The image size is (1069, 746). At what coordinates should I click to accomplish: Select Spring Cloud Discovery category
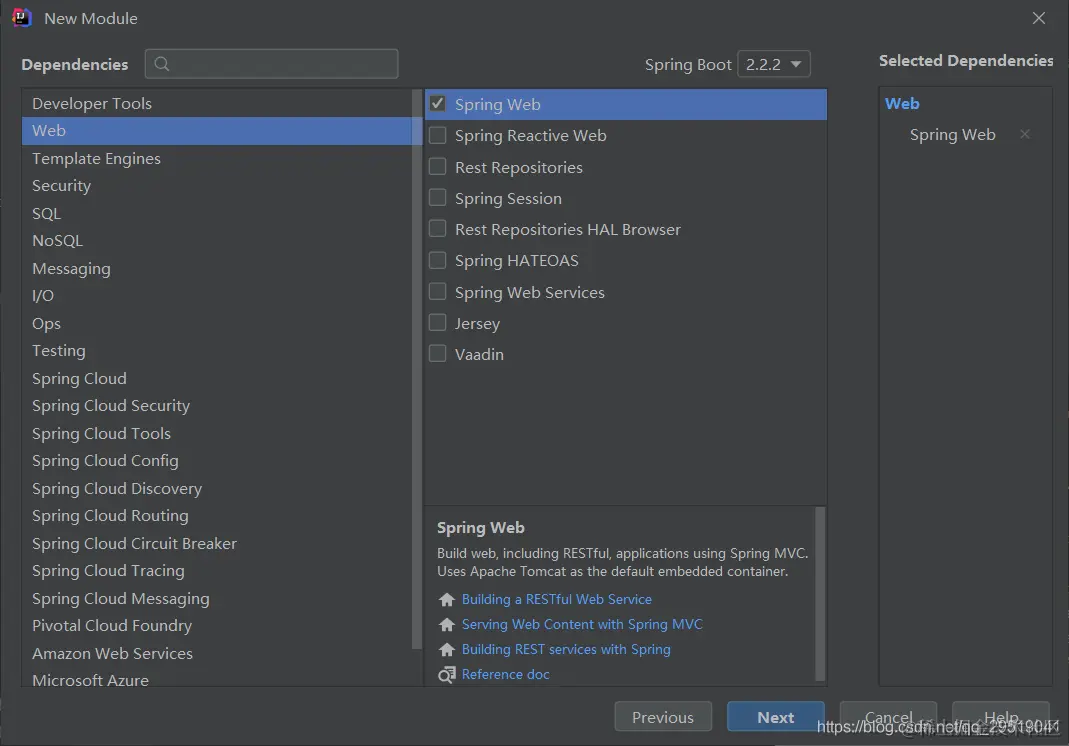217,488
